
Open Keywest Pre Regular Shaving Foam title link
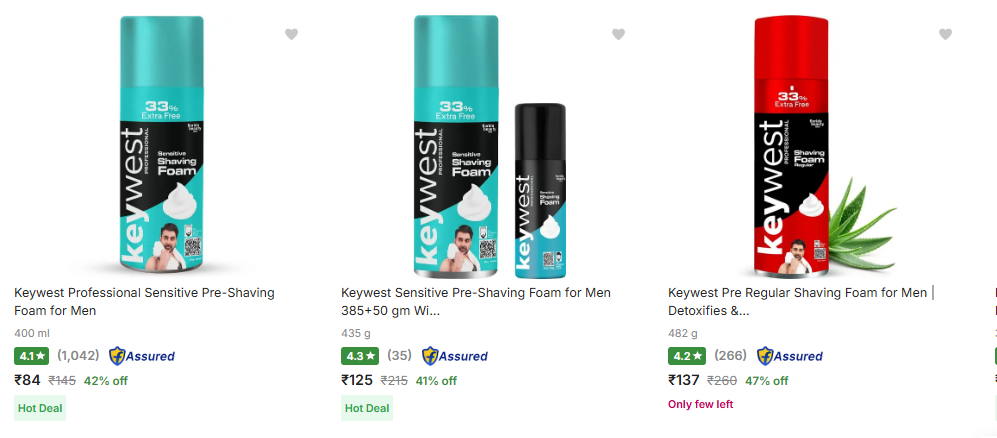click(x=800, y=302)
